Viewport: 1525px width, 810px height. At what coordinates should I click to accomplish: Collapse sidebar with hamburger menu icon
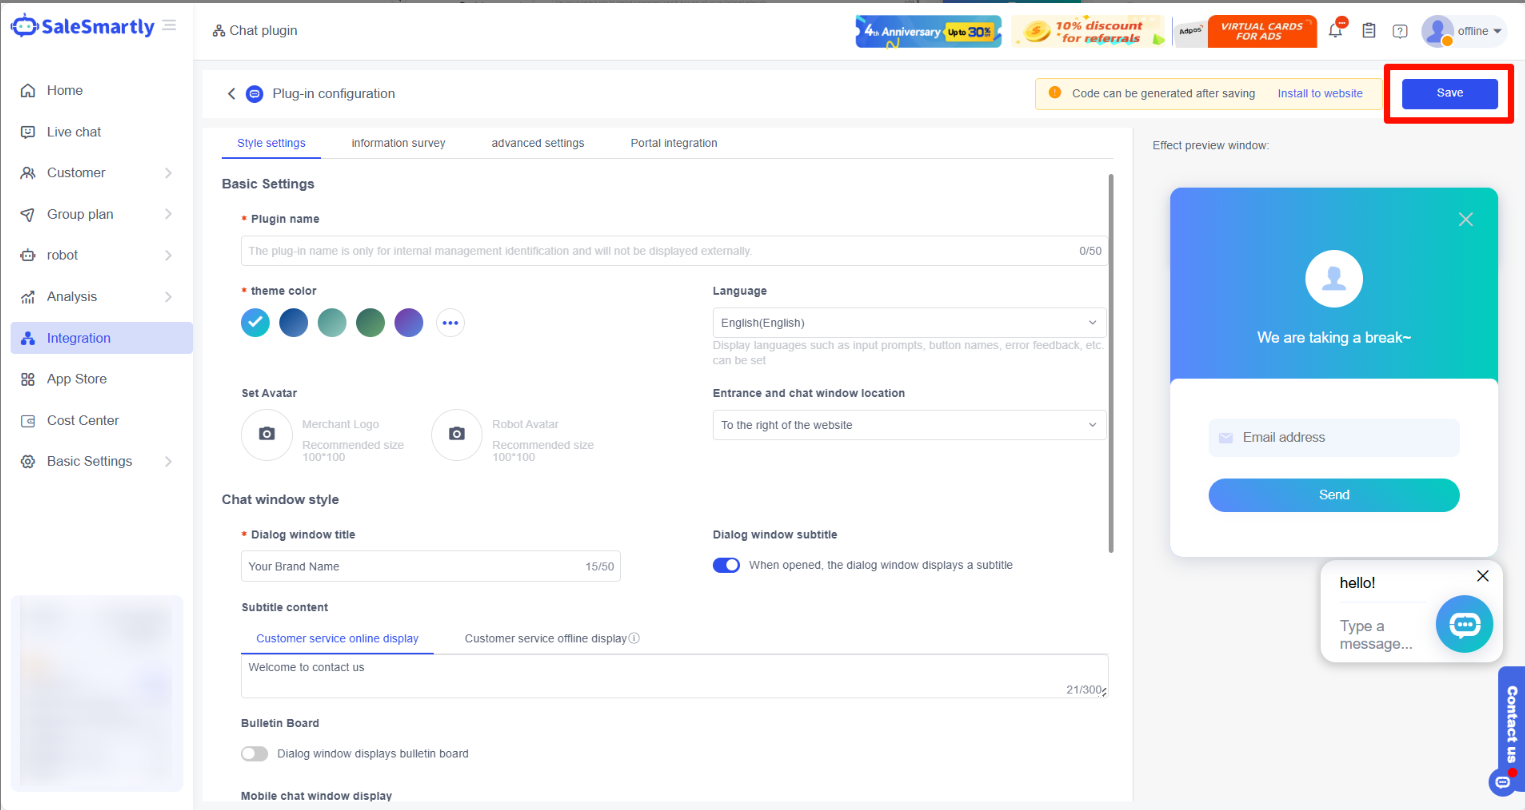pyautogui.click(x=169, y=25)
